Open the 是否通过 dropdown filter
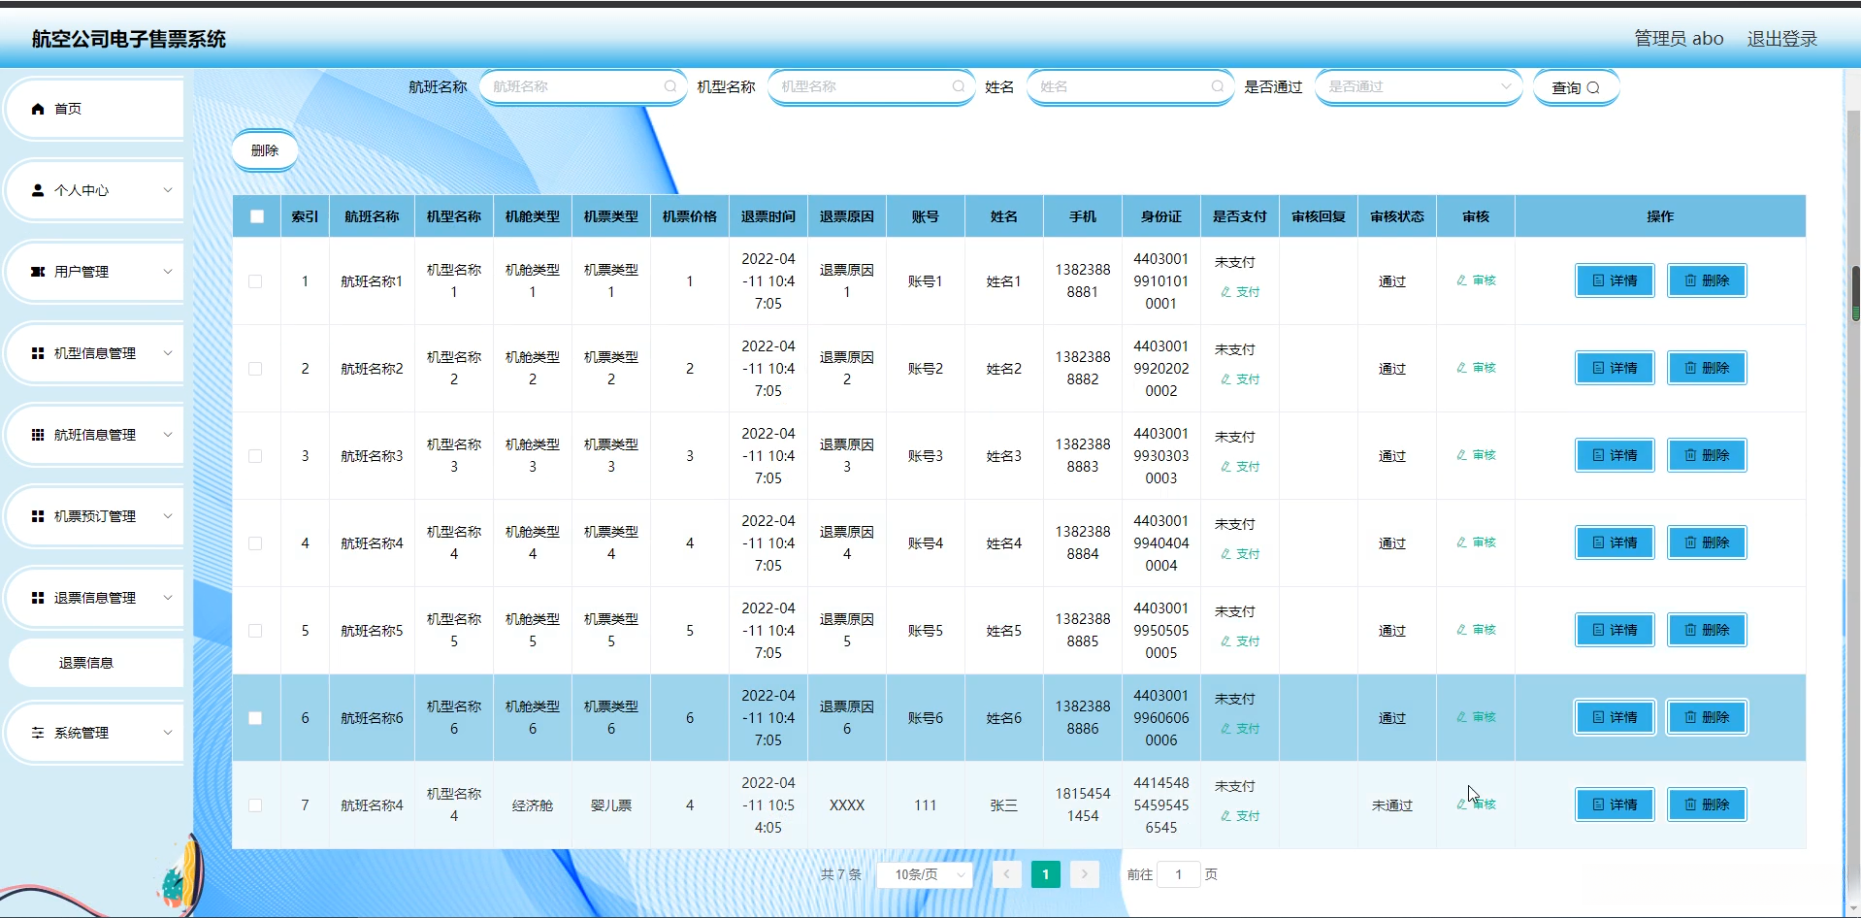The width and height of the screenshot is (1861, 918). click(1418, 87)
